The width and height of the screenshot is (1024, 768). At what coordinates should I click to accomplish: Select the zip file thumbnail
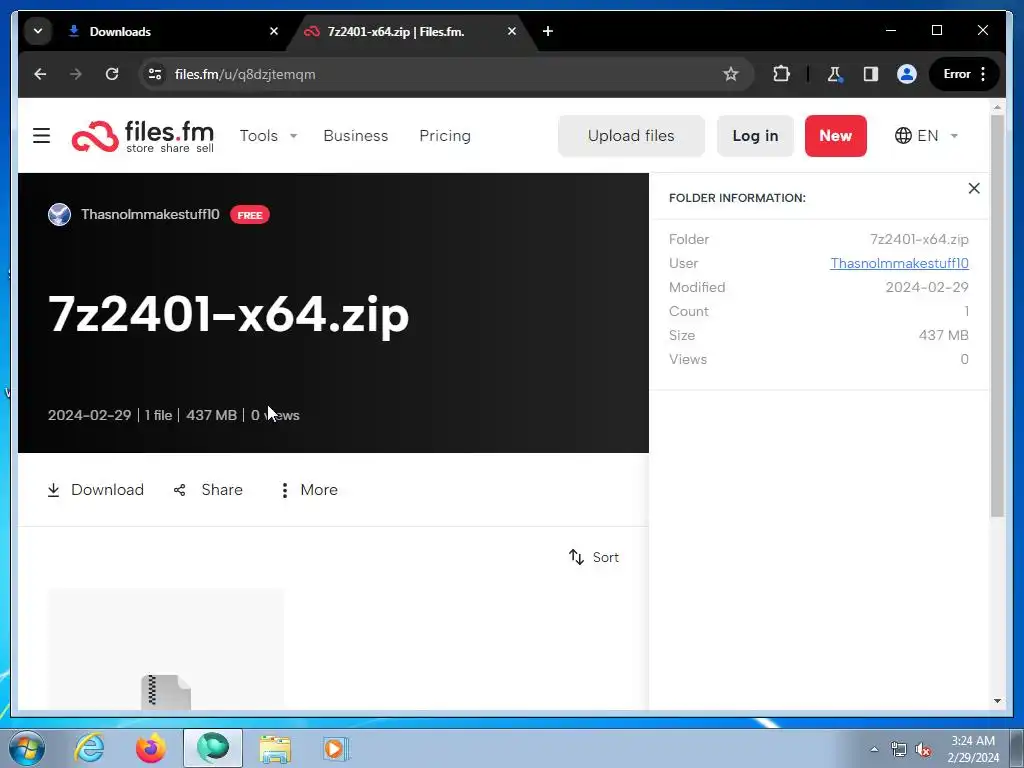(166, 649)
